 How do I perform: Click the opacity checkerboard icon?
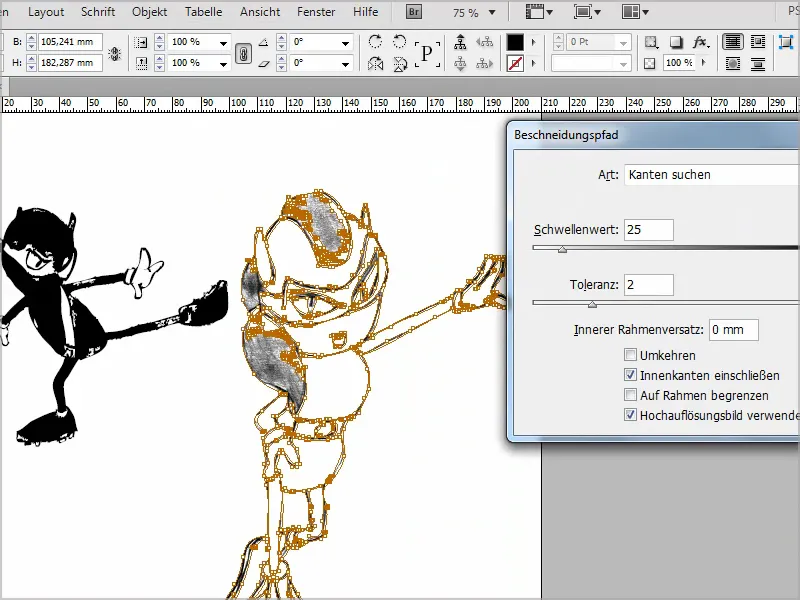649,63
